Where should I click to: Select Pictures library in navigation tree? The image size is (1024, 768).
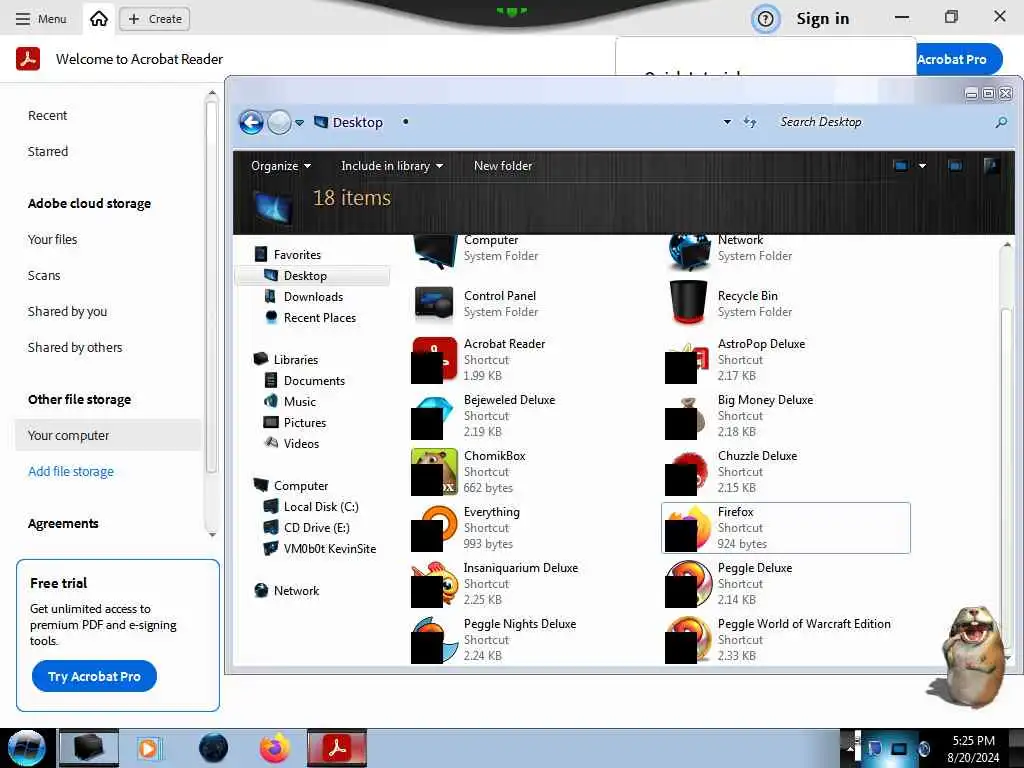click(304, 423)
